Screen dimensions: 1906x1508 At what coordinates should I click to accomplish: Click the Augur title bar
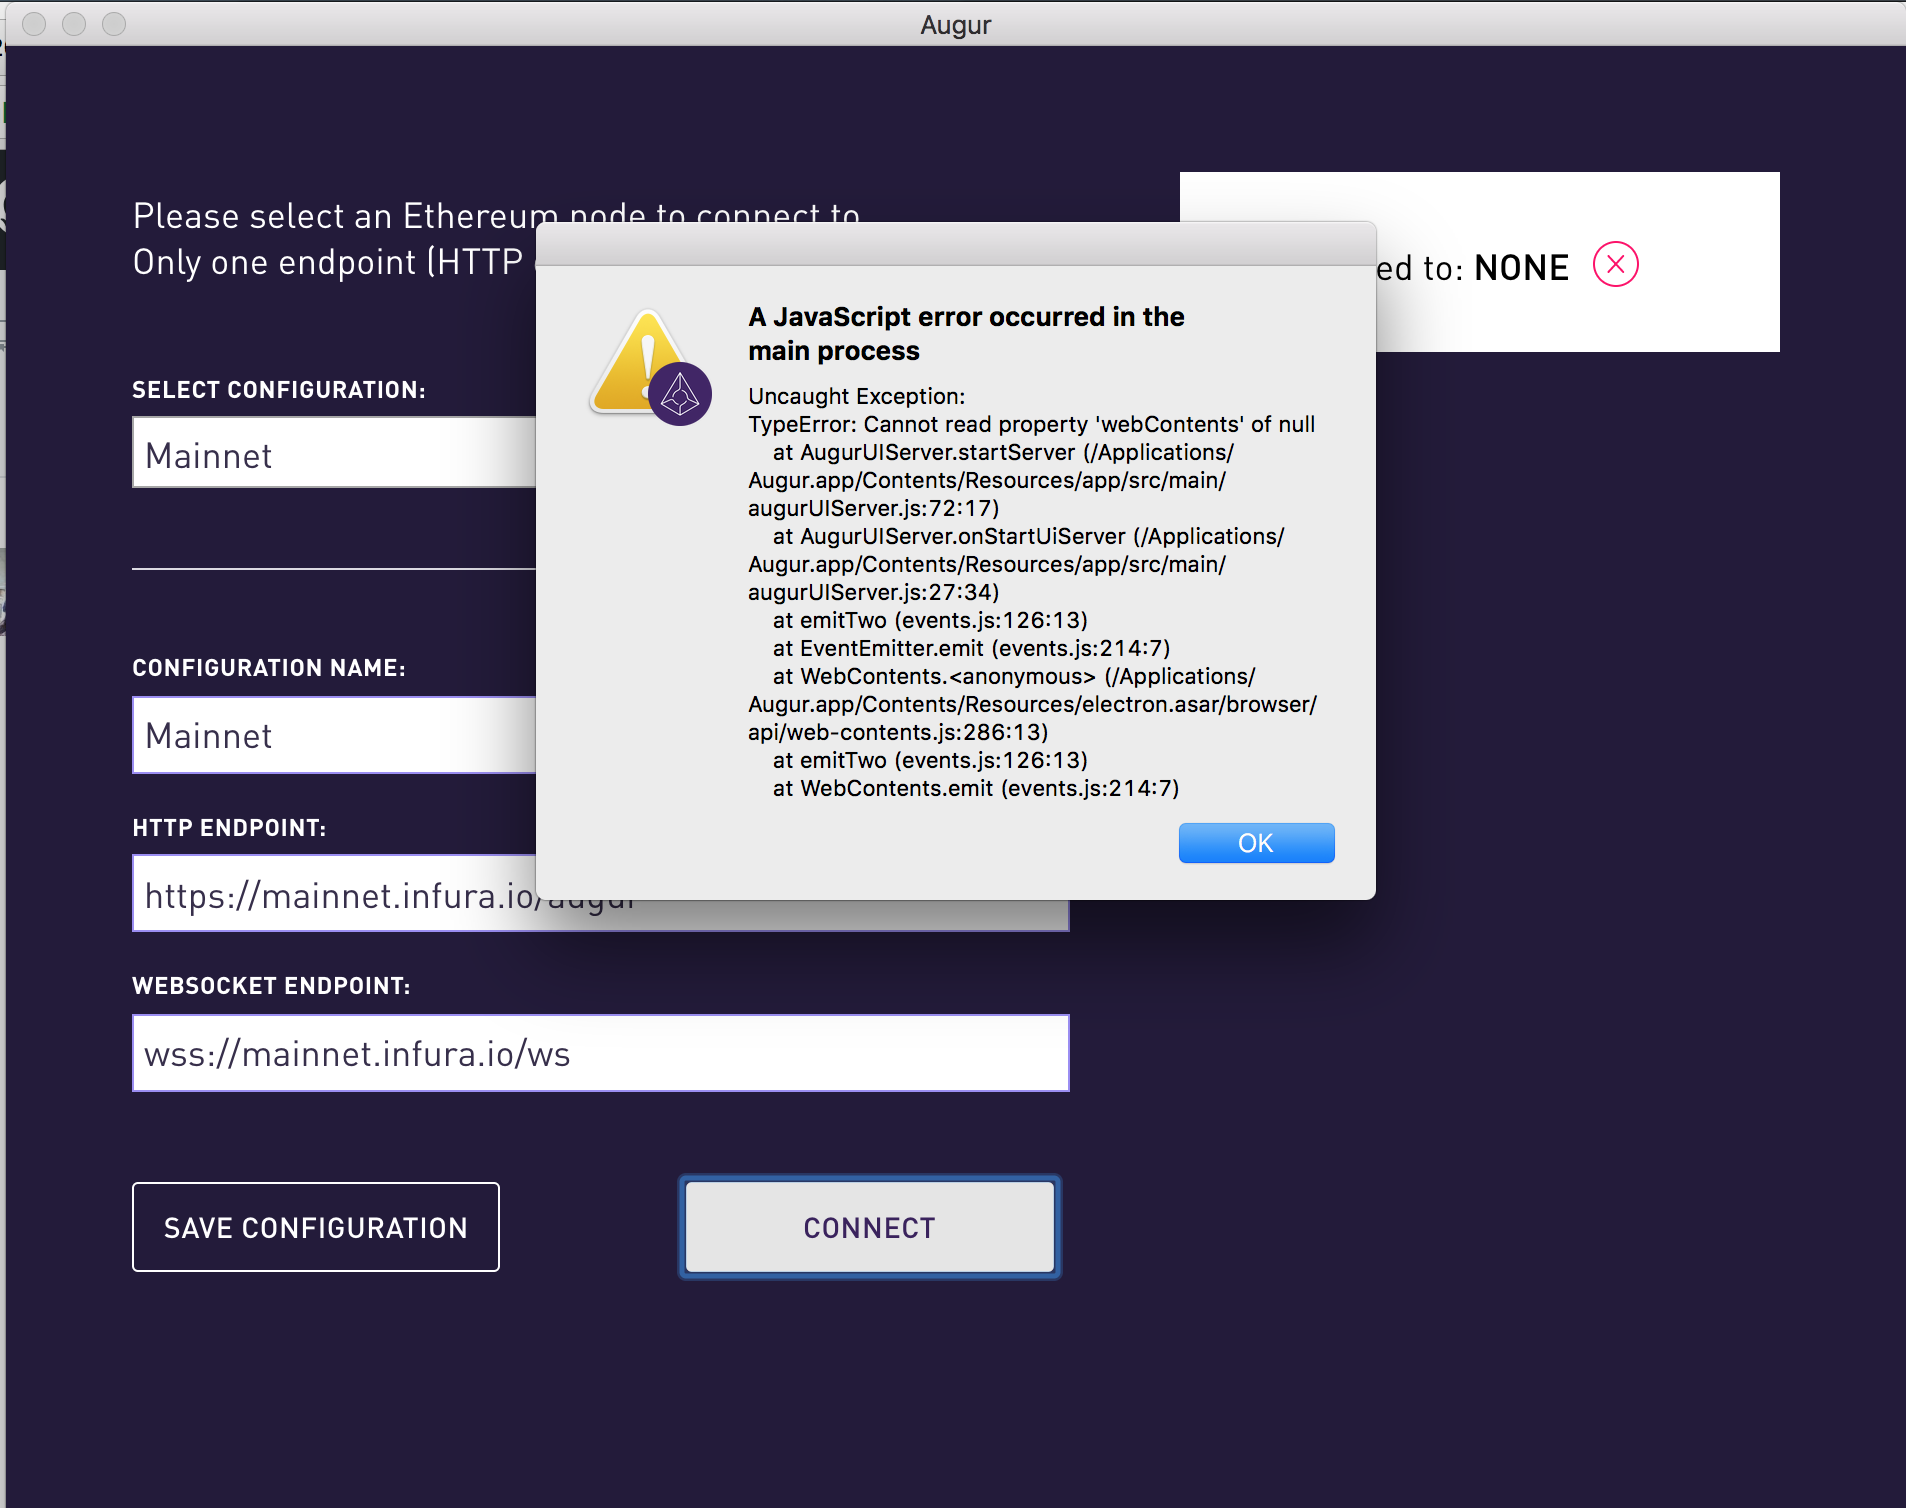(954, 24)
